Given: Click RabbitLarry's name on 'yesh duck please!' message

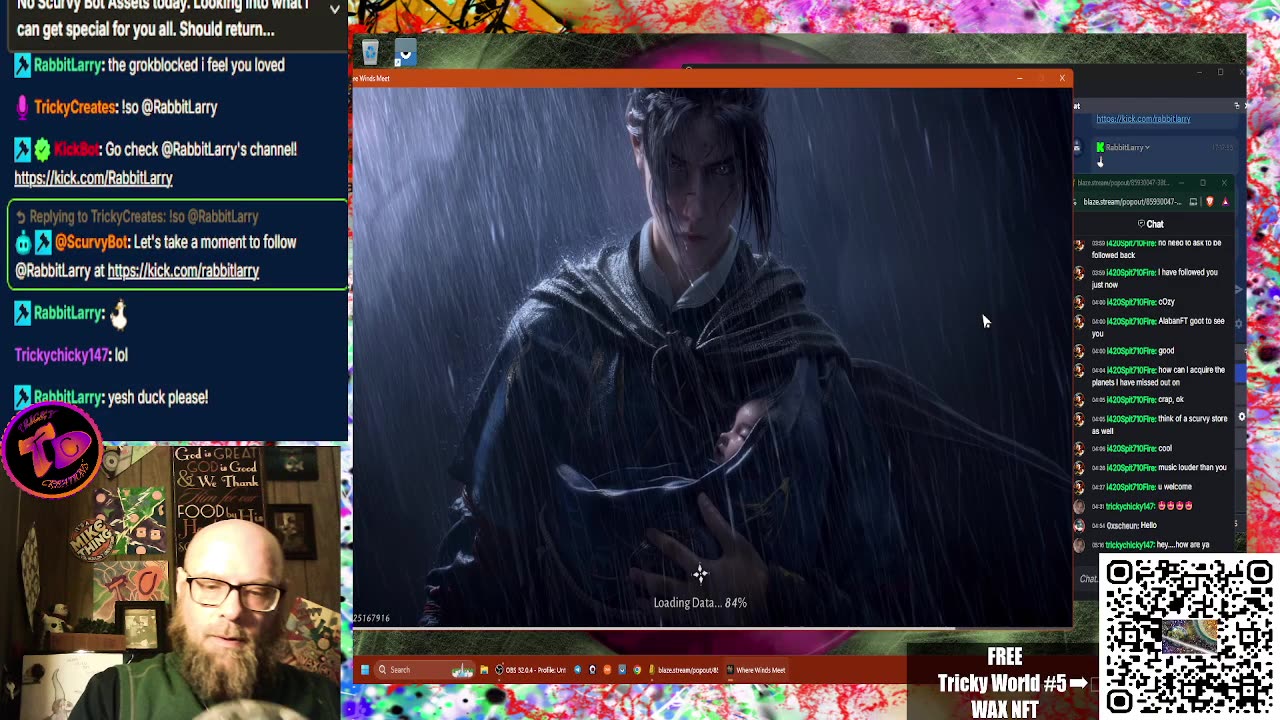Looking at the screenshot, I should 68,397.
